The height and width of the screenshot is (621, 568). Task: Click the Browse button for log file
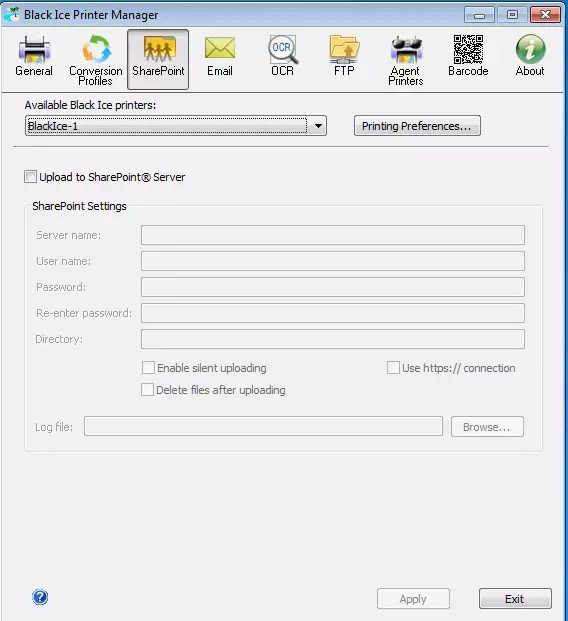(x=487, y=427)
